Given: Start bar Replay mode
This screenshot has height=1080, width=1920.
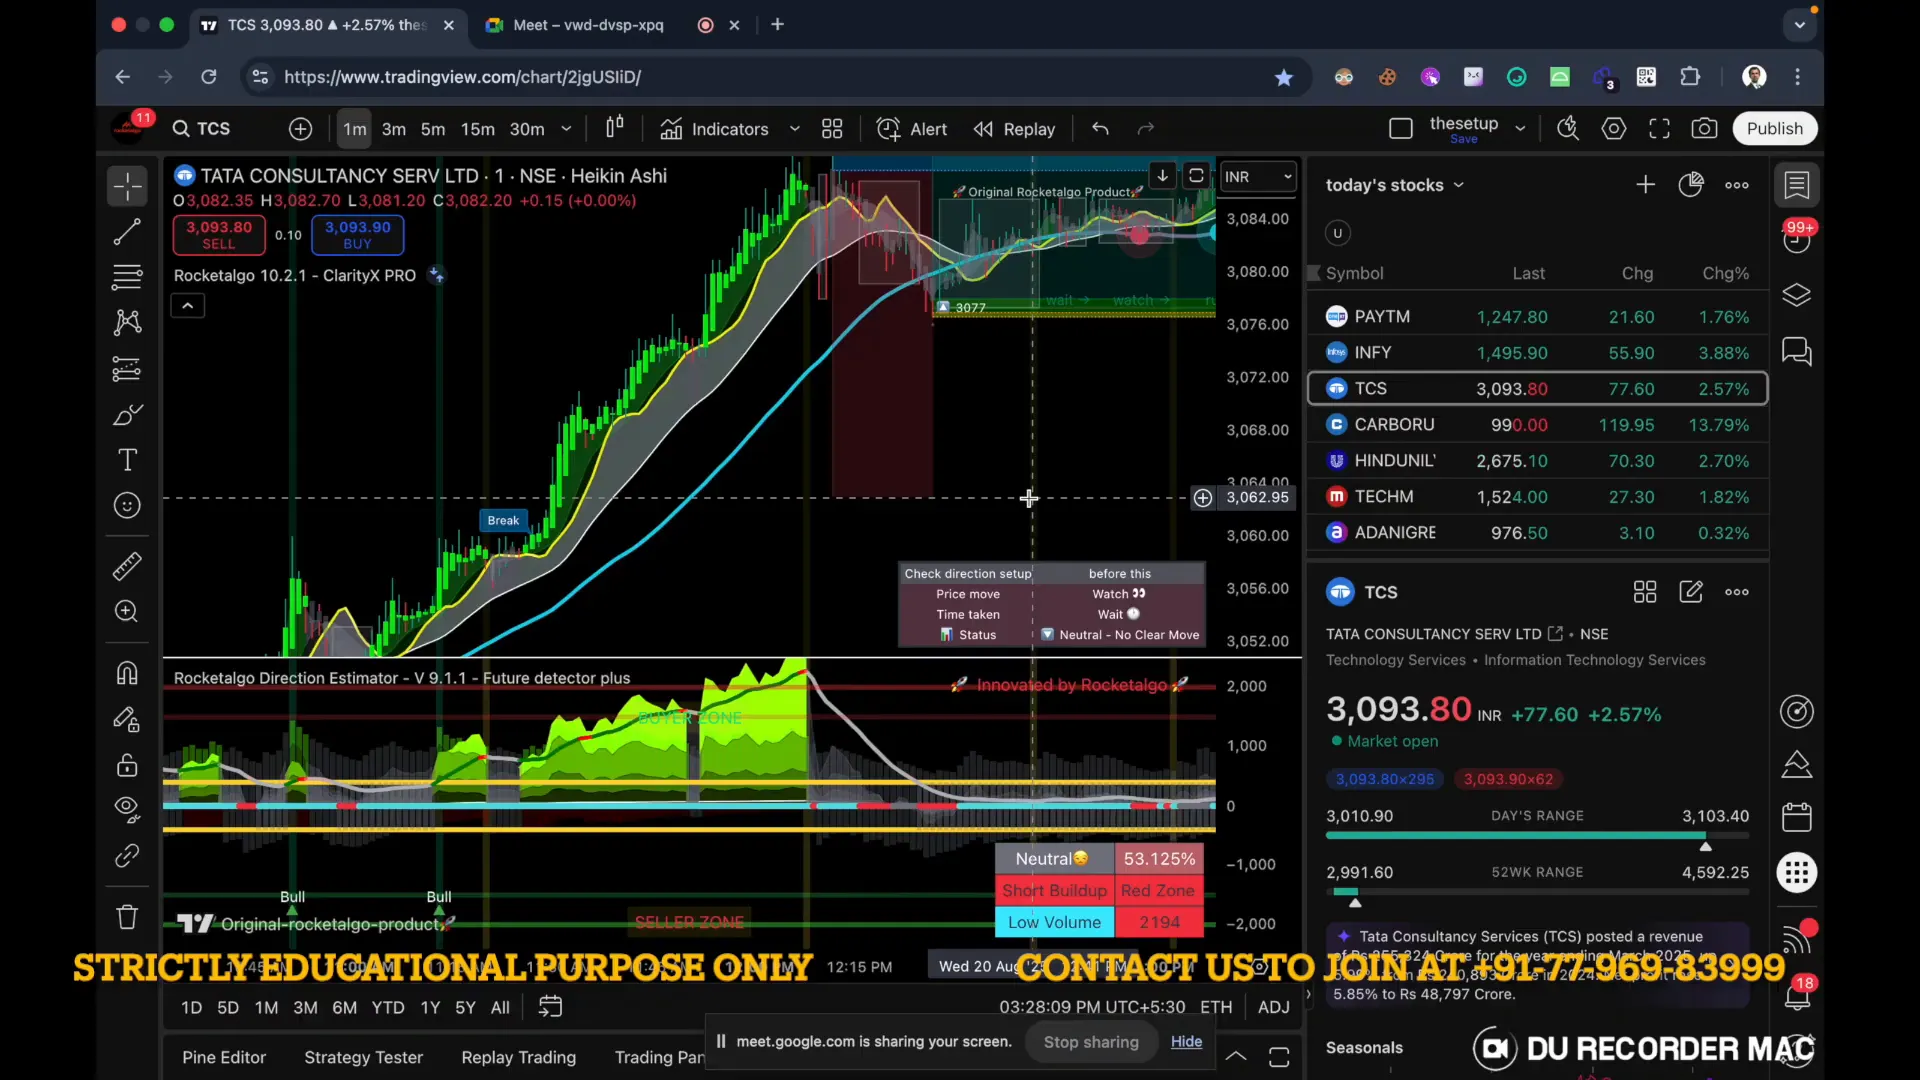Looking at the screenshot, I should pyautogui.click(x=1014, y=129).
